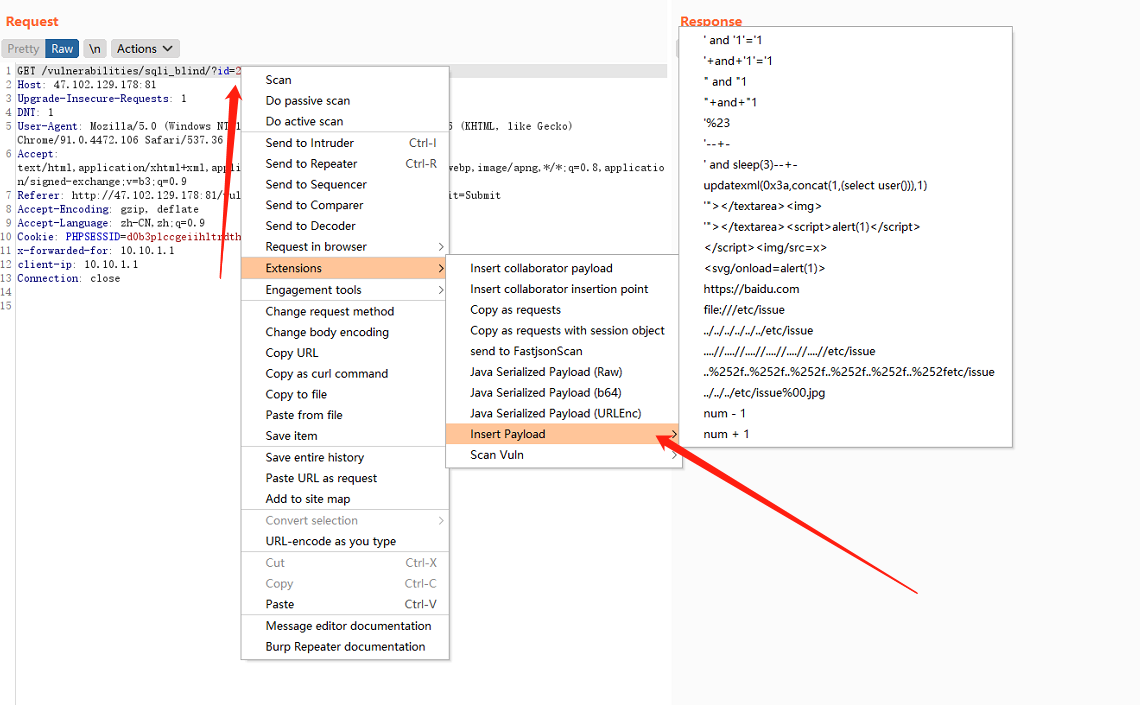Send the request to Decoder
The image size is (1140, 705).
345,226
